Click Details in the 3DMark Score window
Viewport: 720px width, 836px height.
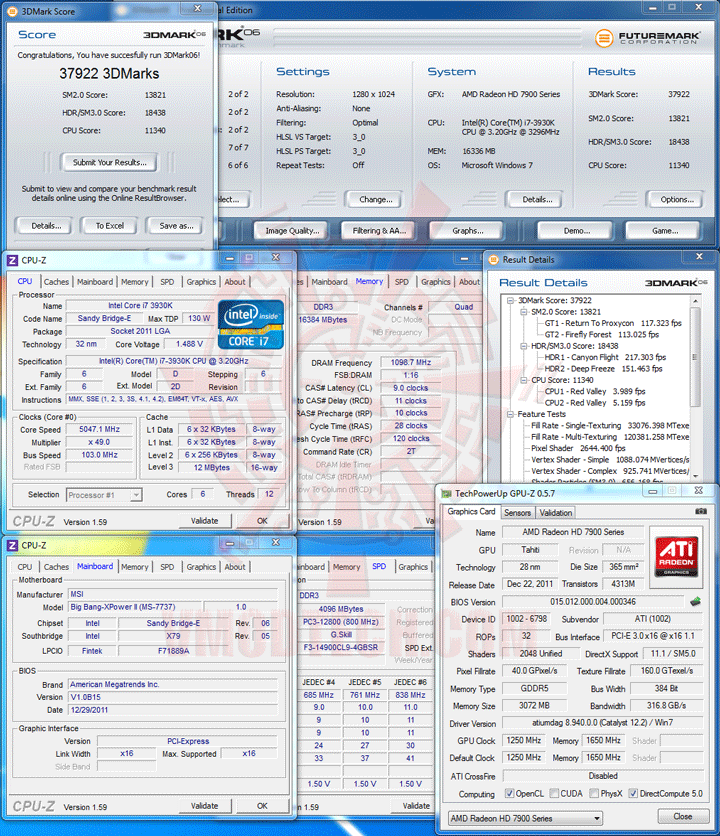click(x=46, y=226)
